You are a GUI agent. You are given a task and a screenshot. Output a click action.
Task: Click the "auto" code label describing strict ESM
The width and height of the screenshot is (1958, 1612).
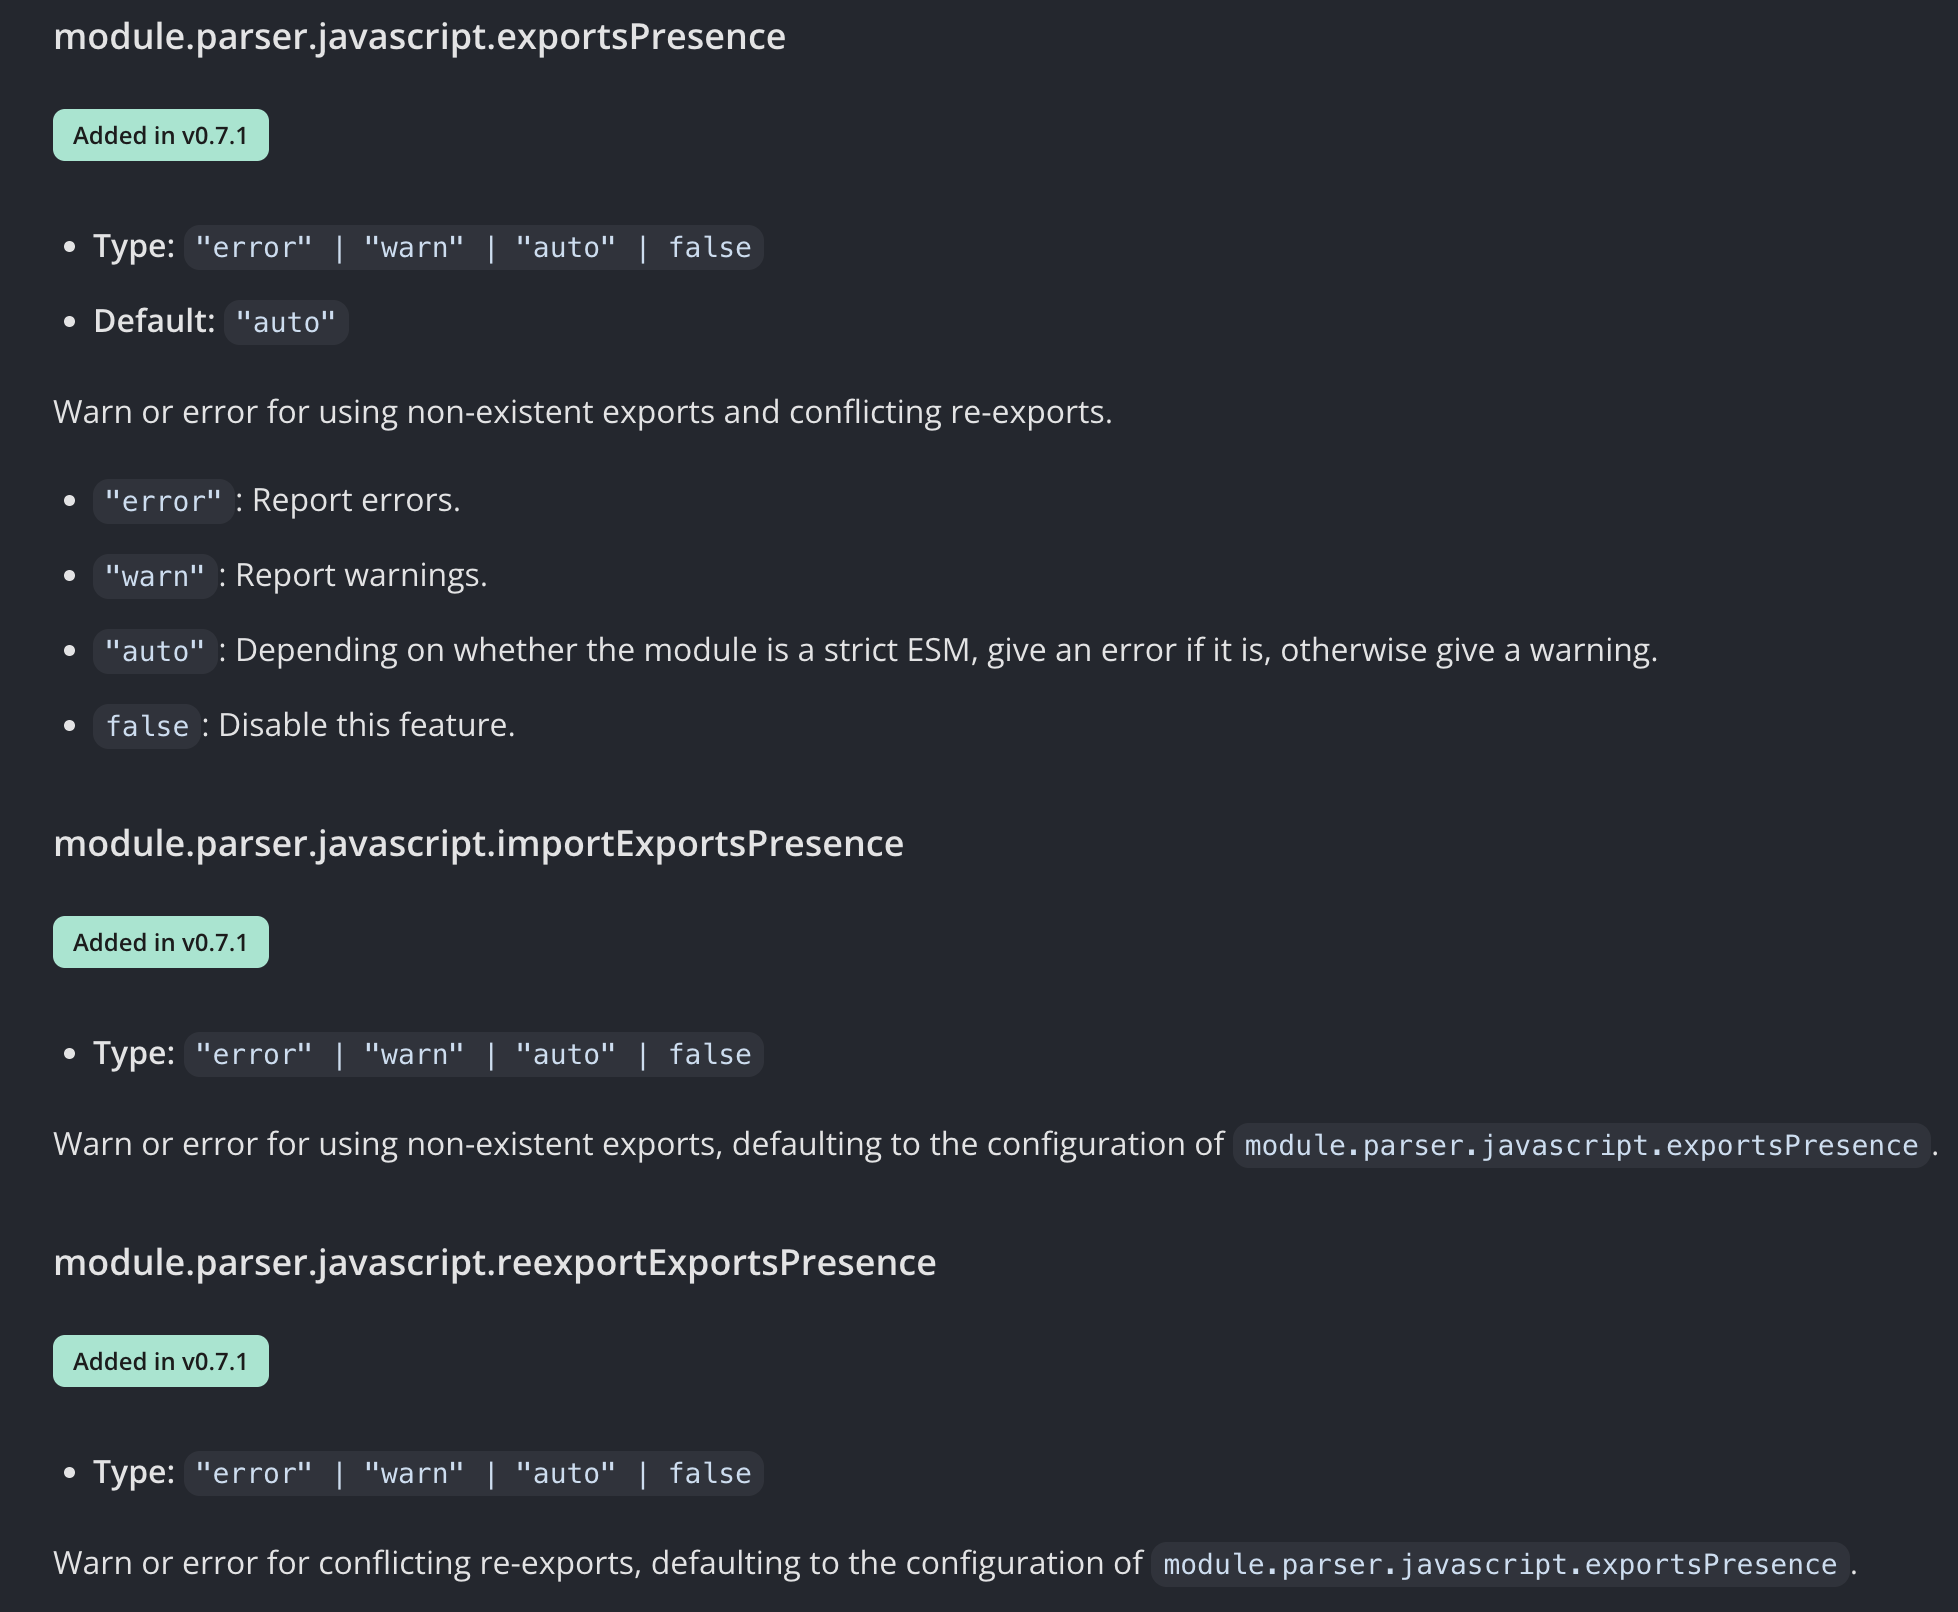click(155, 651)
